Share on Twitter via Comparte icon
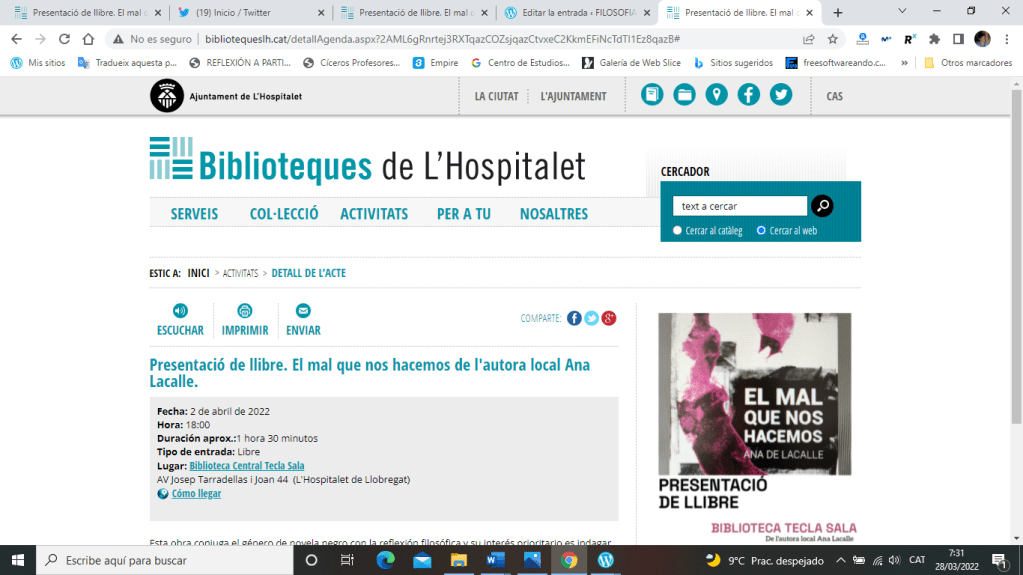This screenshot has height=575, width=1023. point(591,318)
